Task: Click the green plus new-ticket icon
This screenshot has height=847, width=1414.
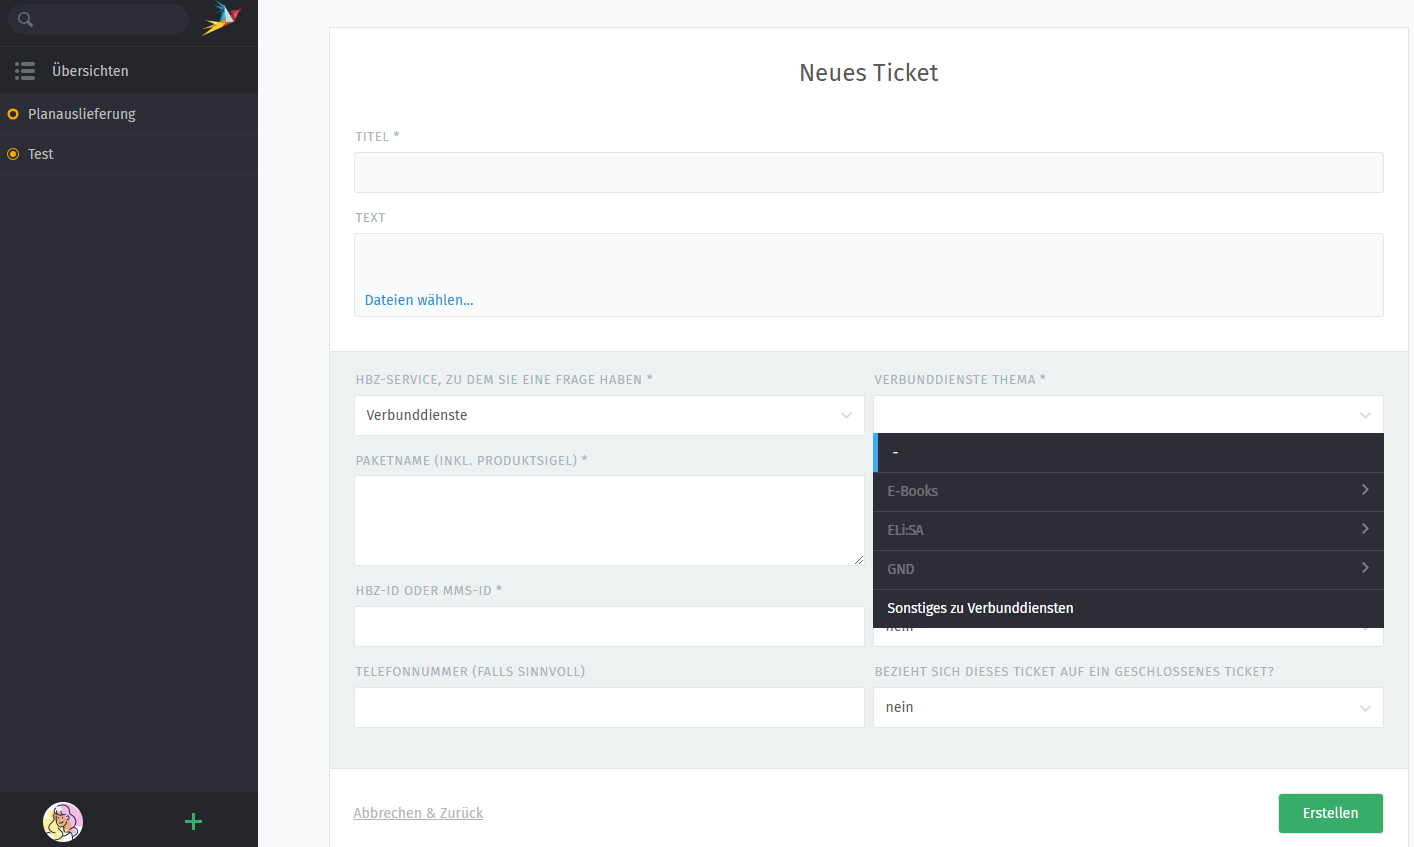Action: (194, 821)
